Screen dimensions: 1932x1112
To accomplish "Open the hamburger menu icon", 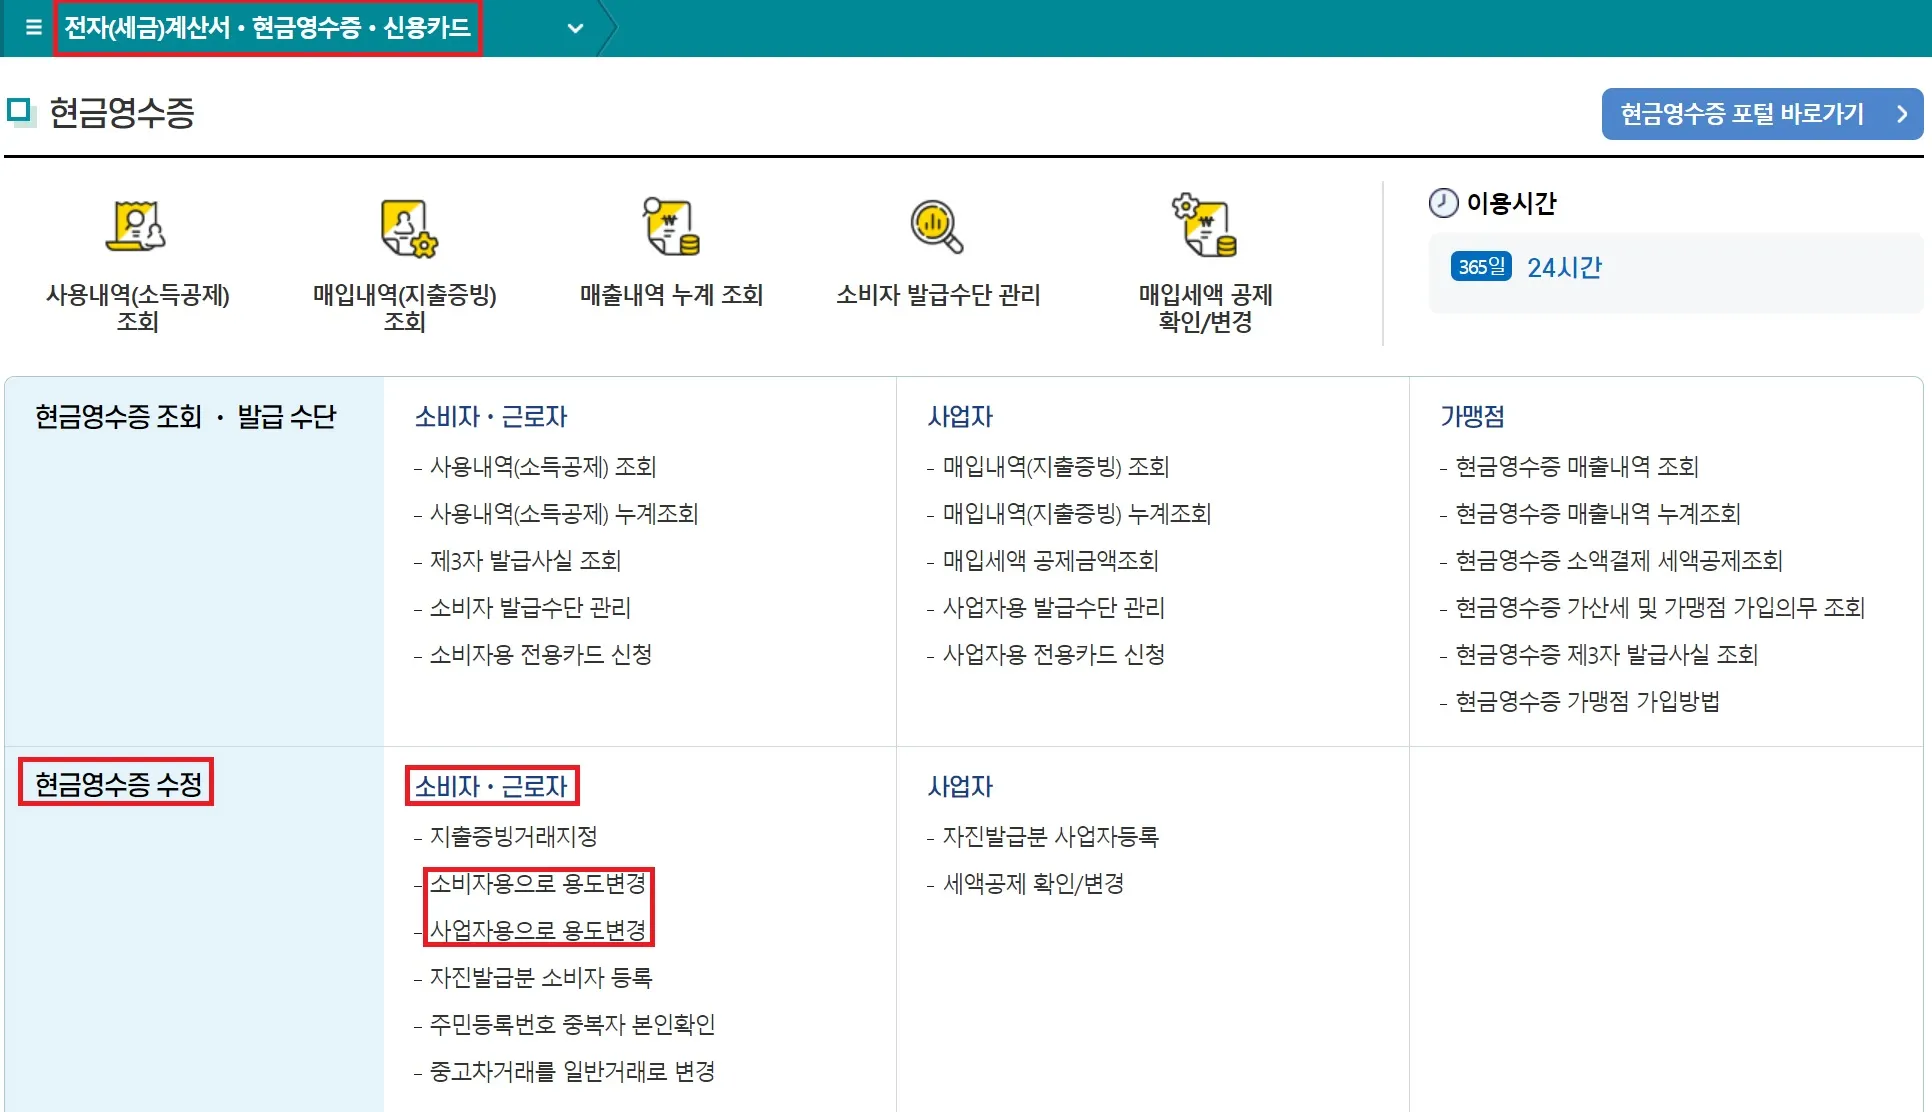I will pyautogui.click(x=33, y=27).
